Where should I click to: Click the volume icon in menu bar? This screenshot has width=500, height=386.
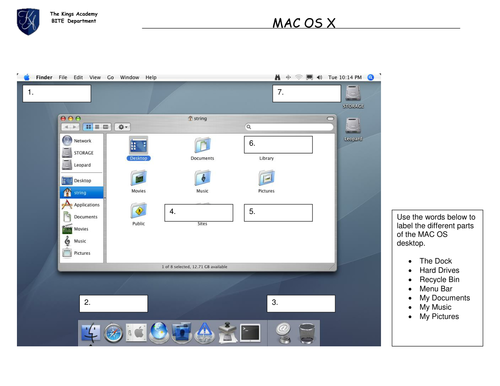(319, 77)
